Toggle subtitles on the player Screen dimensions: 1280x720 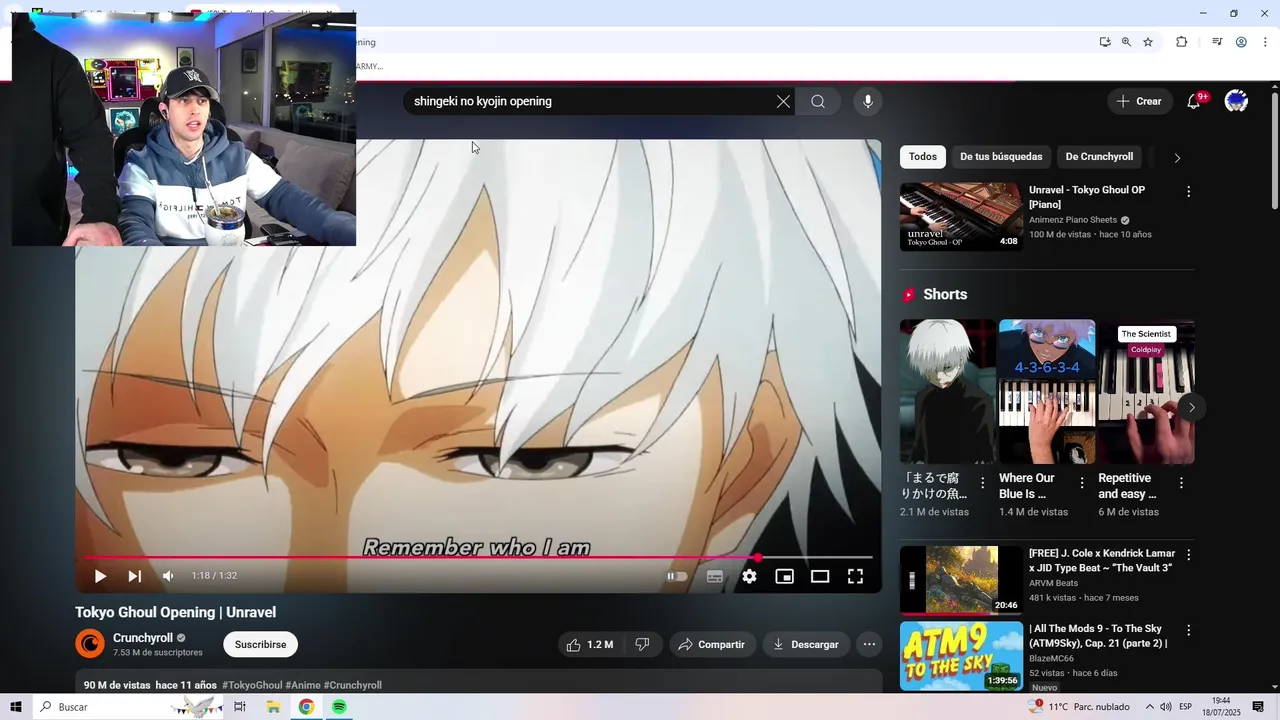click(x=715, y=576)
